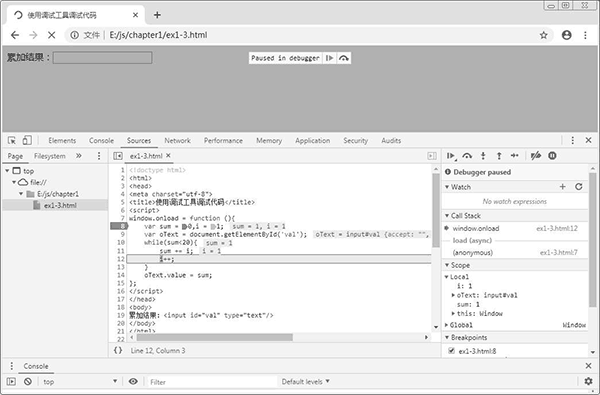Resume script in the page overlay
The height and width of the screenshot is (395, 600).
[329, 58]
